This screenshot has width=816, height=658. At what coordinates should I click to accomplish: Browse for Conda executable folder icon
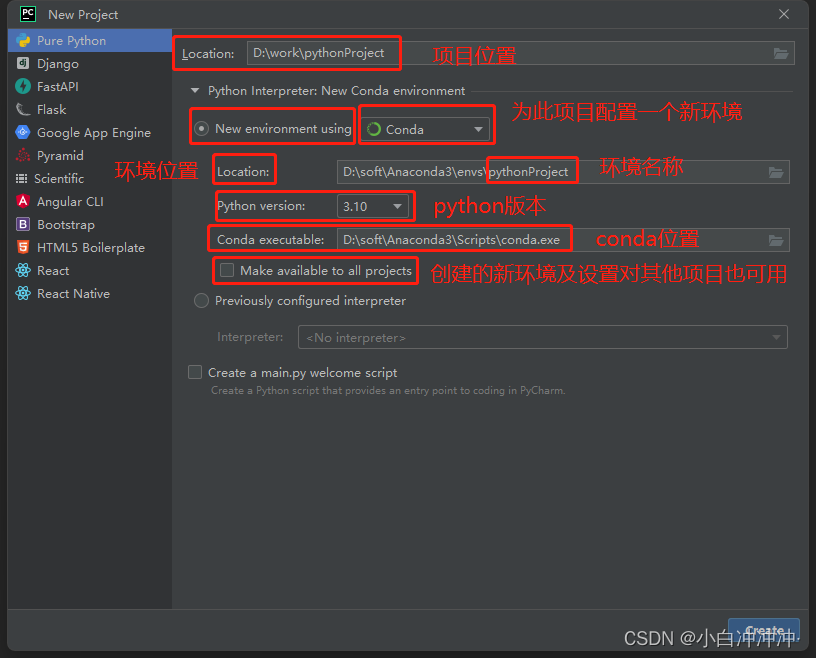pyautogui.click(x=776, y=240)
